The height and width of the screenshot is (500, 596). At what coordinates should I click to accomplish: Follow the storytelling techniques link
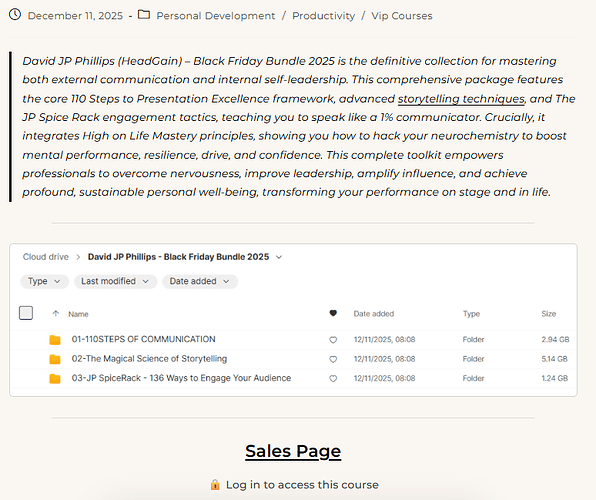click(x=461, y=99)
